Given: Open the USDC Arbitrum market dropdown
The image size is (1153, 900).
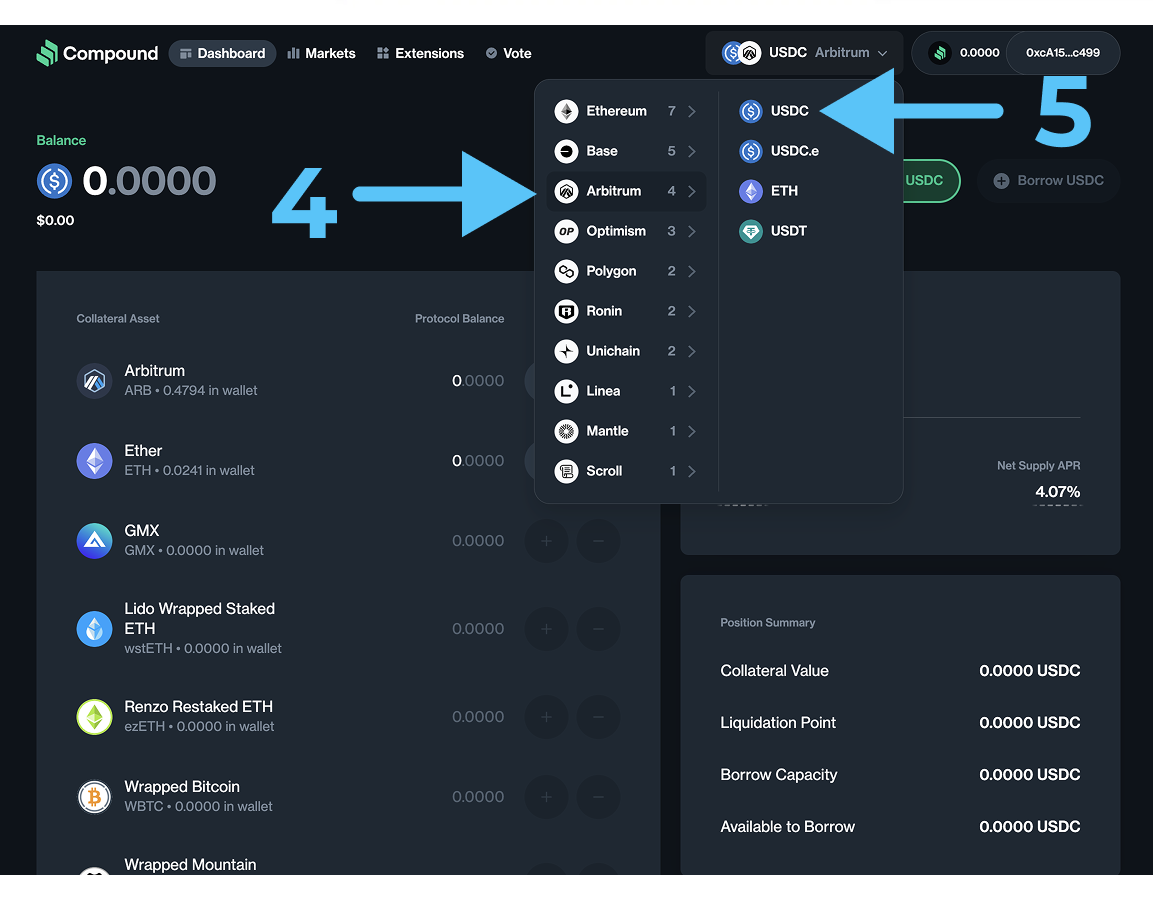Looking at the screenshot, I should click(804, 53).
